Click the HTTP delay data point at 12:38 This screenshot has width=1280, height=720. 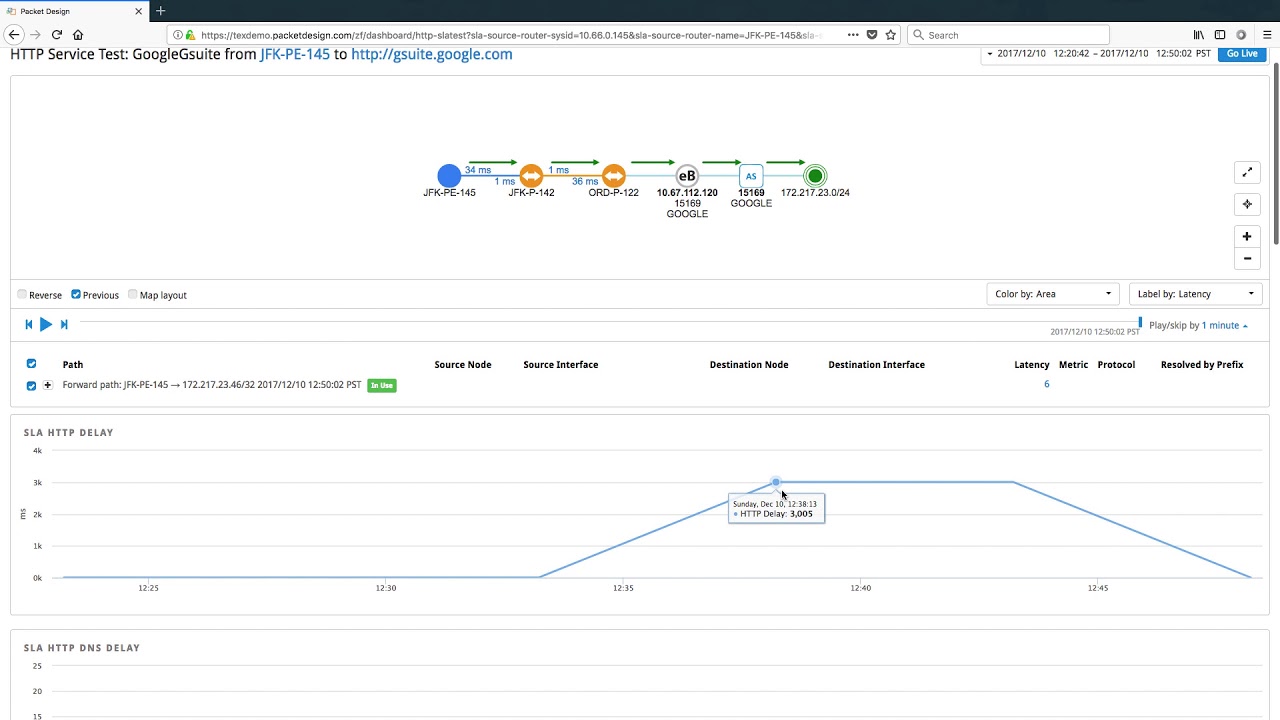776,482
